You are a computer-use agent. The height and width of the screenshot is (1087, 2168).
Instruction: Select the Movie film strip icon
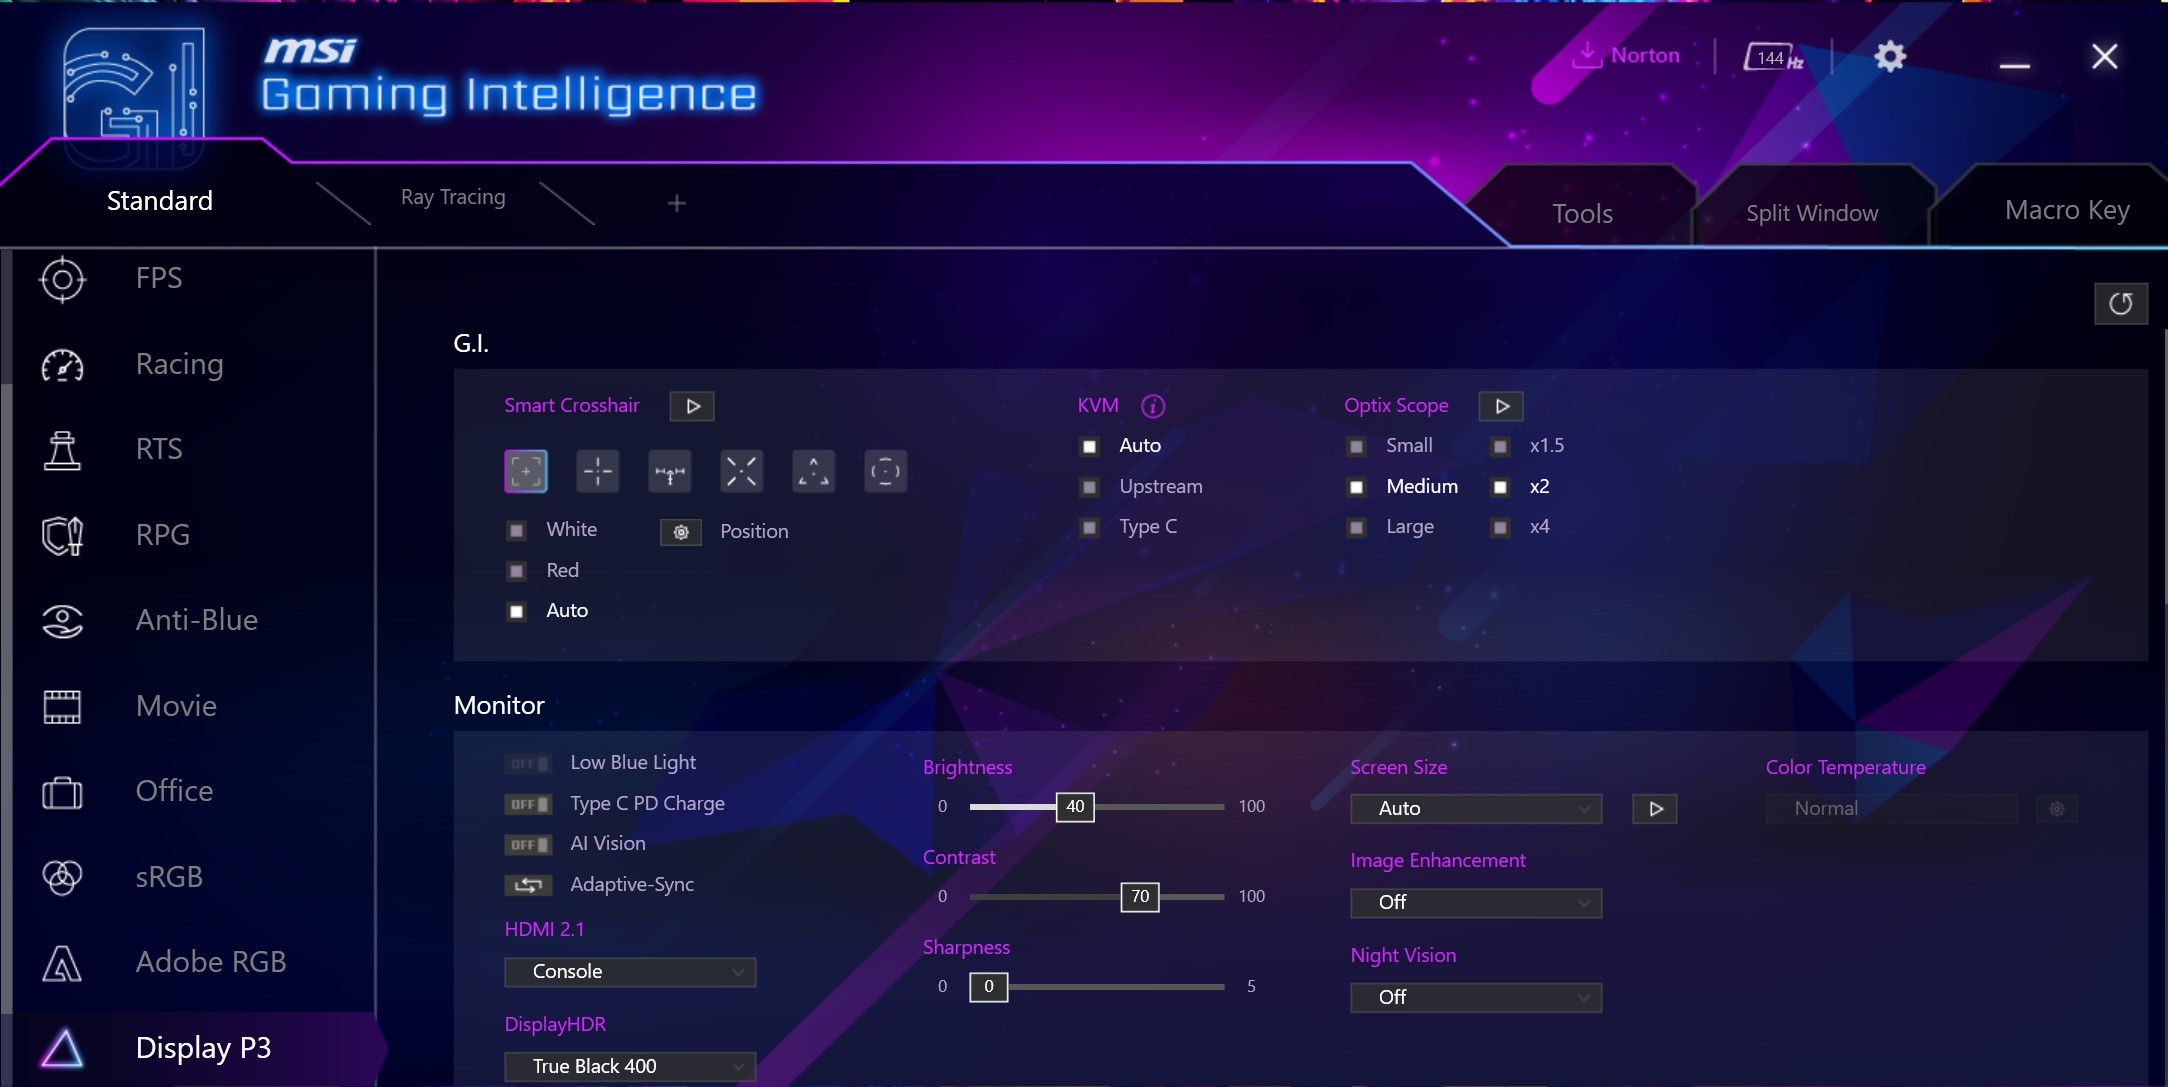click(x=62, y=707)
